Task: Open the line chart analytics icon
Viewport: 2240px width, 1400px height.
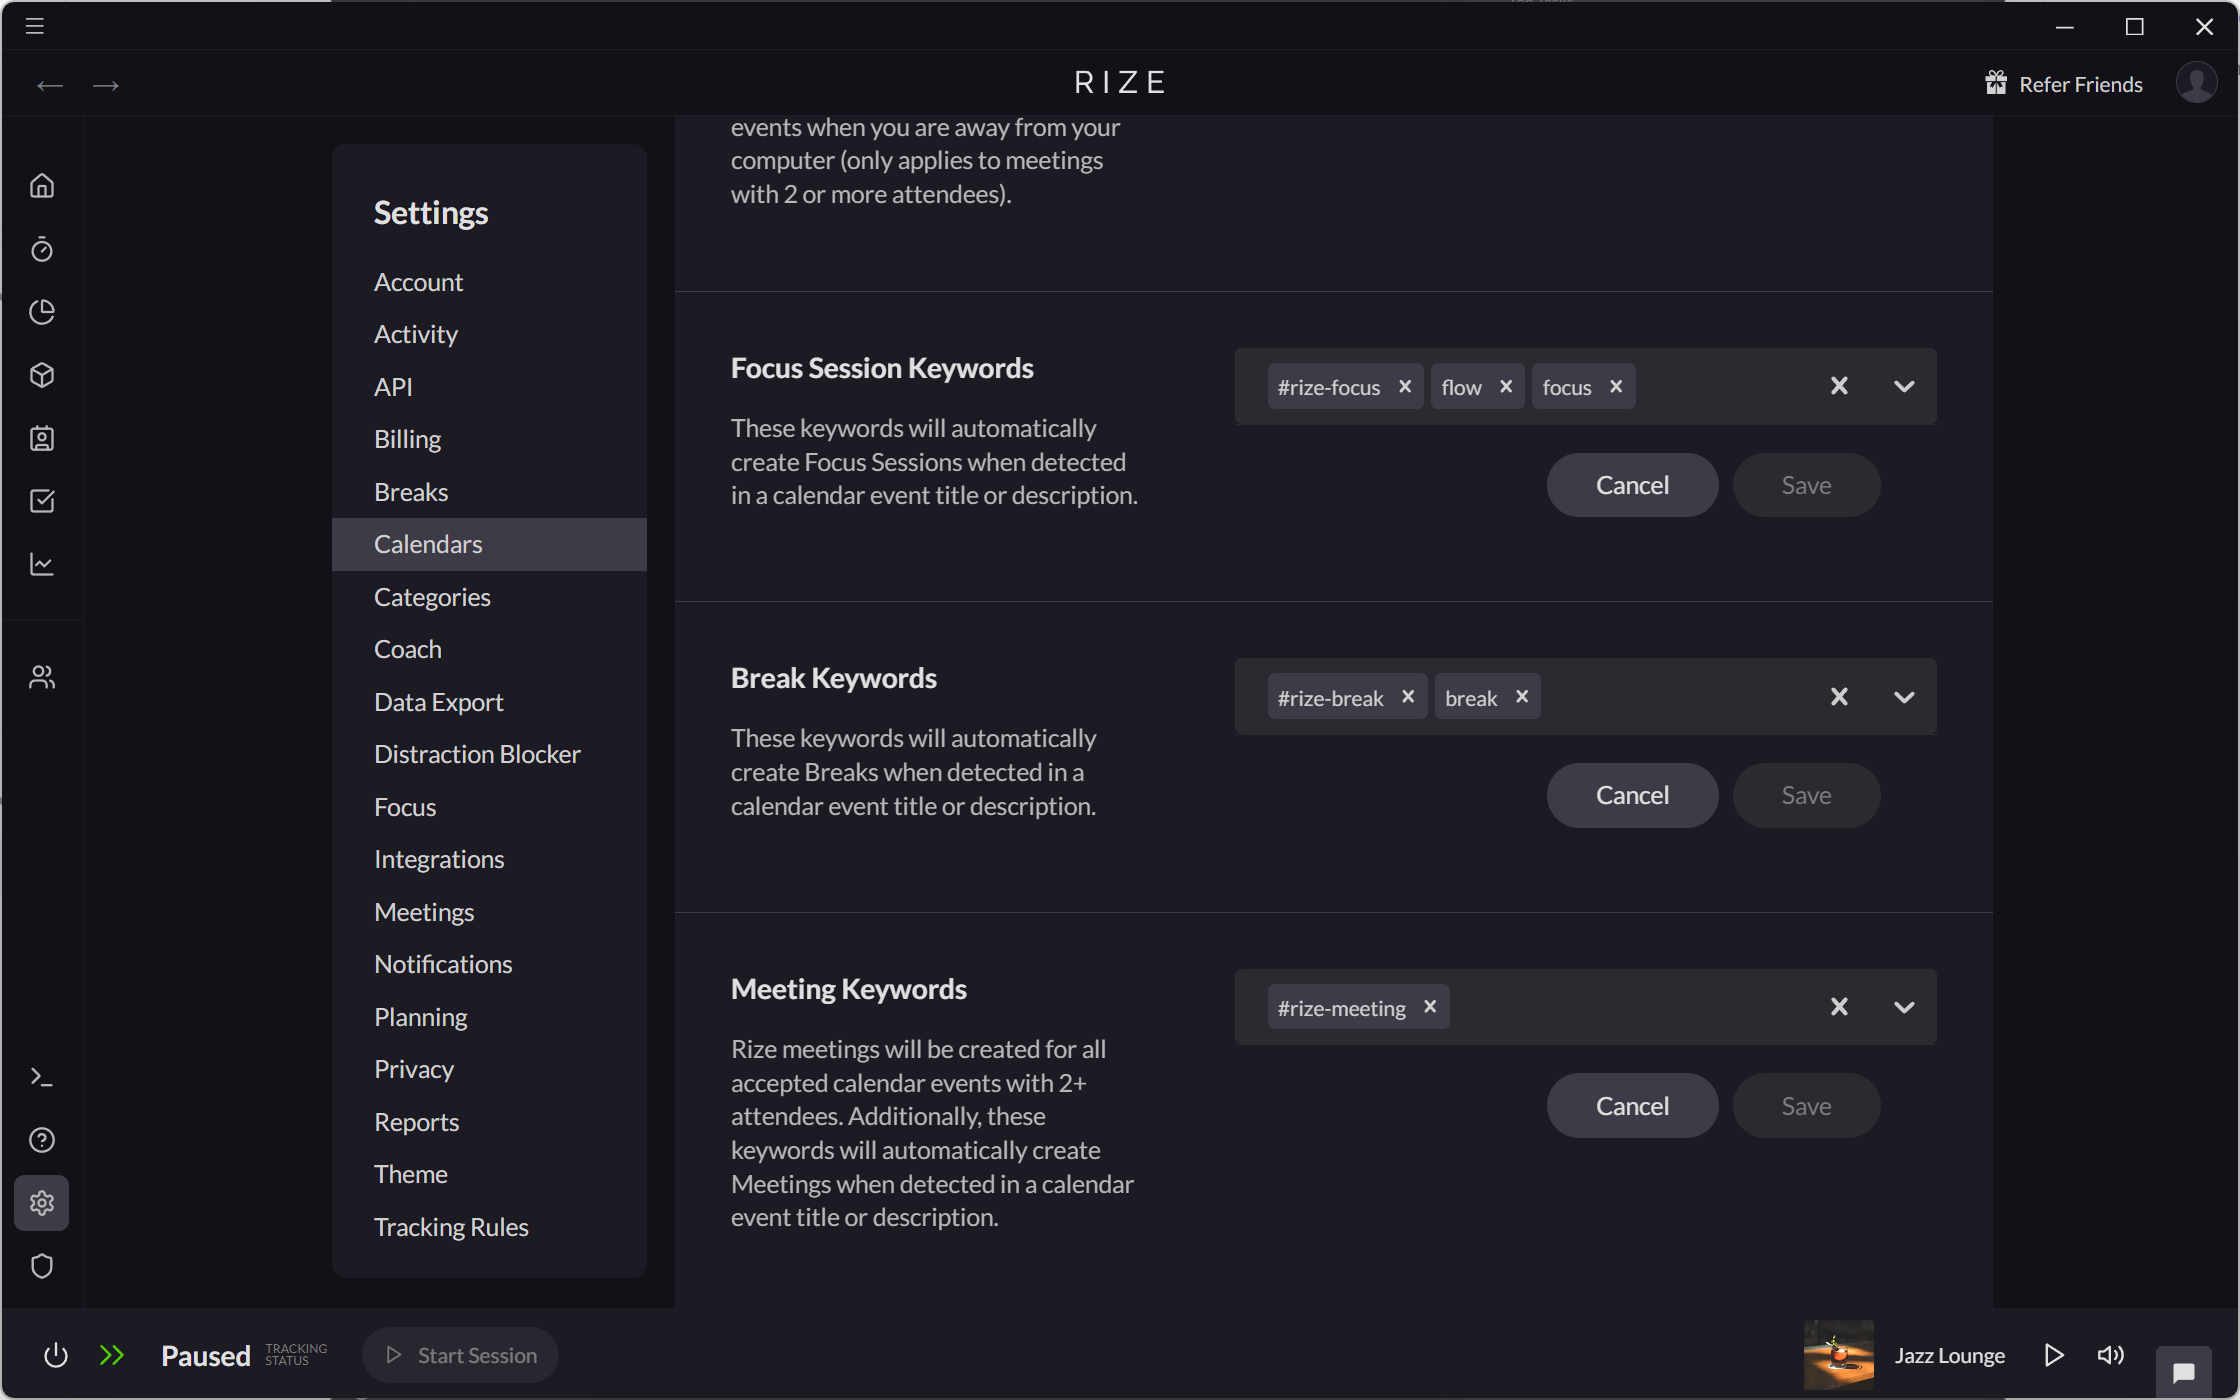Action: coord(42,564)
